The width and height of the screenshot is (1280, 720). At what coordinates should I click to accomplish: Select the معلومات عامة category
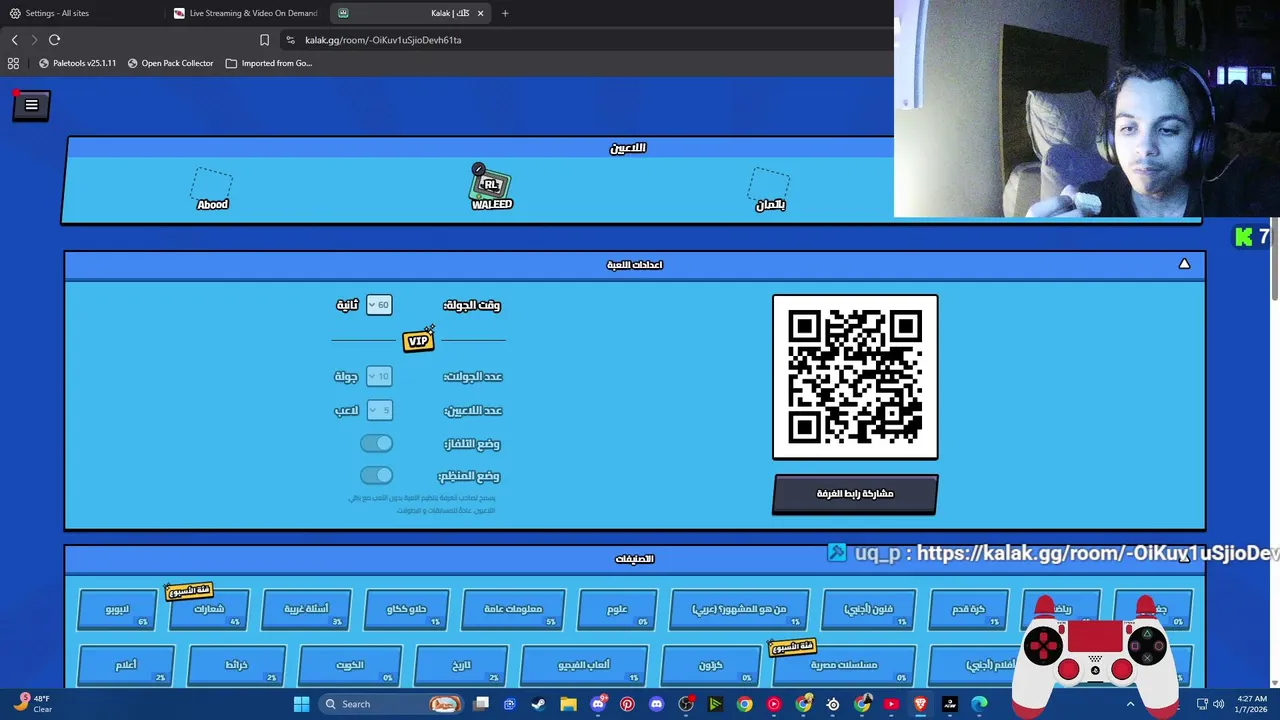click(513, 609)
